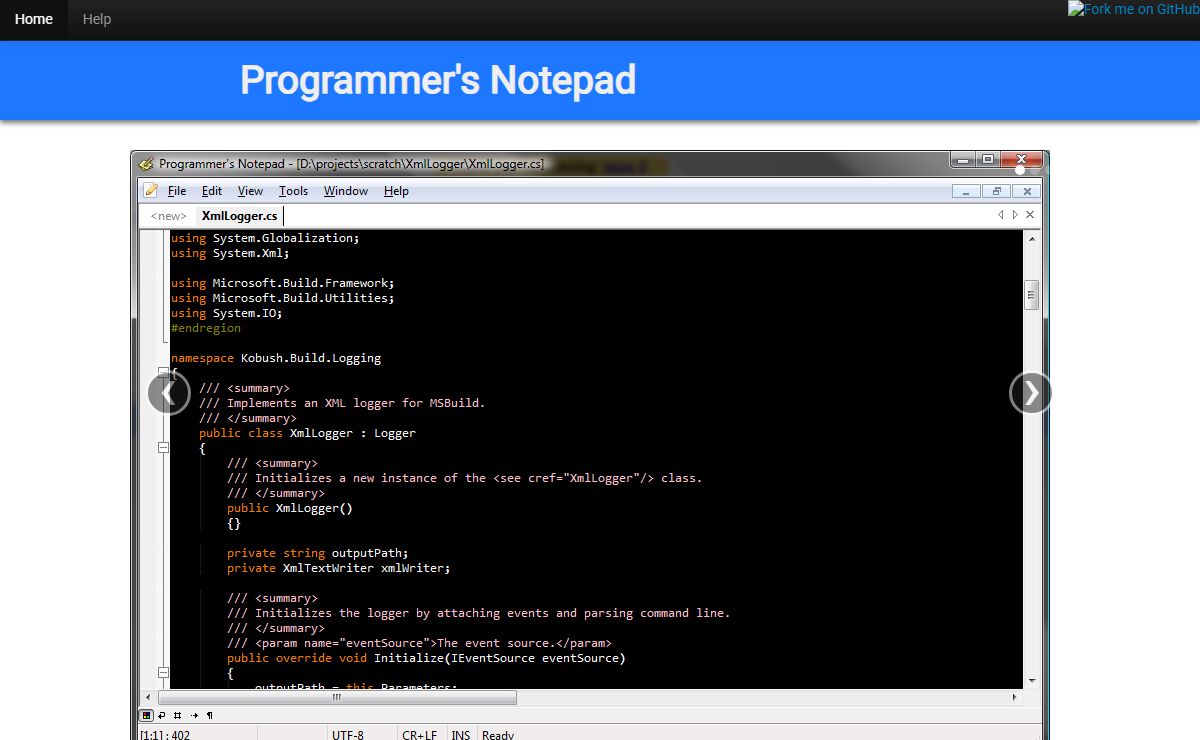The height and width of the screenshot is (740, 1200).
Task: Open the Tools menu
Action: click(x=293, y=191)
